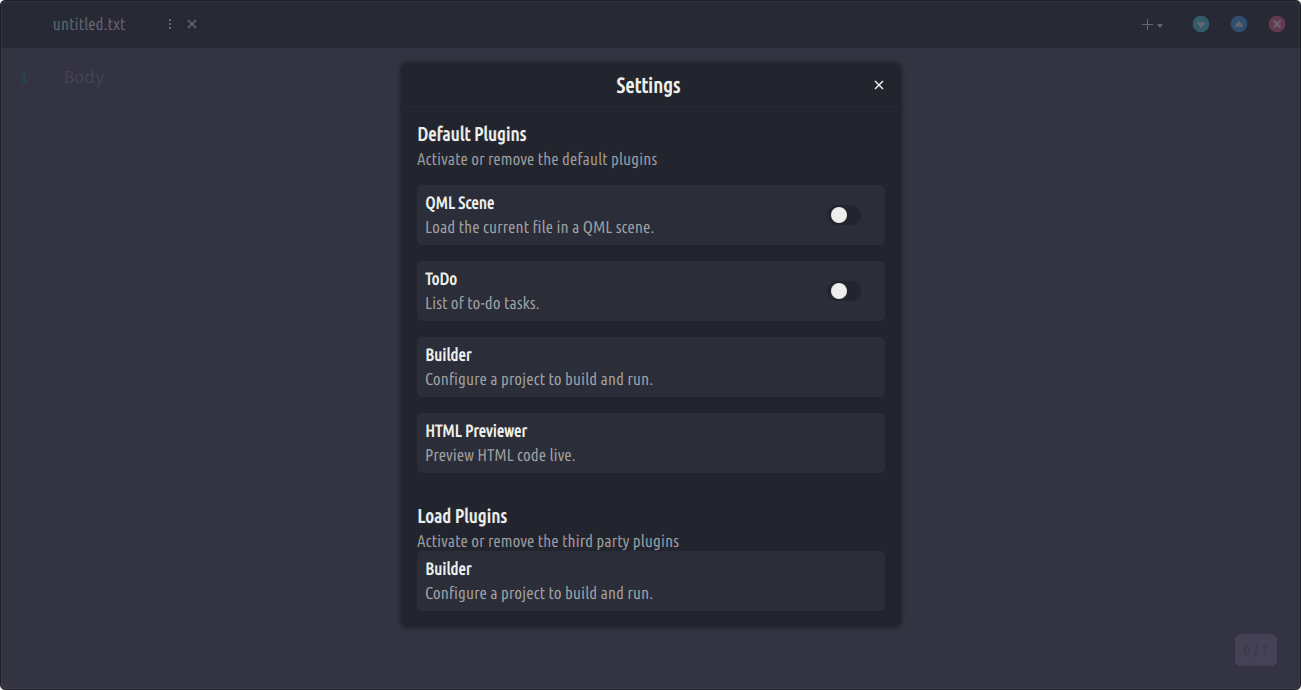Click the Settings dialog title
Image resolution: width=1301 pixels, height=690 pixels.
tap(648, 86)
